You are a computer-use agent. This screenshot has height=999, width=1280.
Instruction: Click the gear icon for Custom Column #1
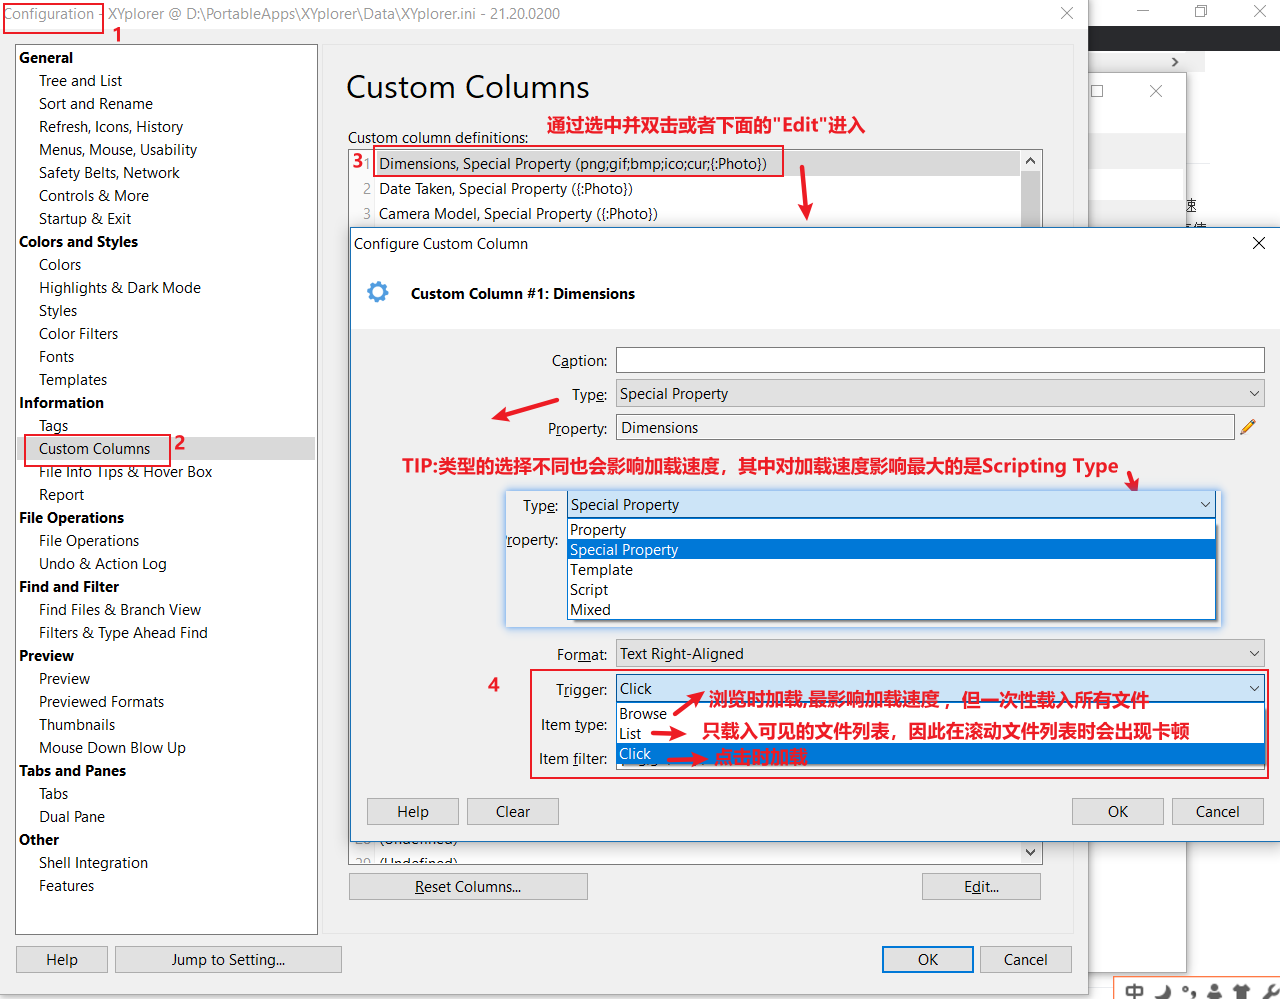[375, 293]
